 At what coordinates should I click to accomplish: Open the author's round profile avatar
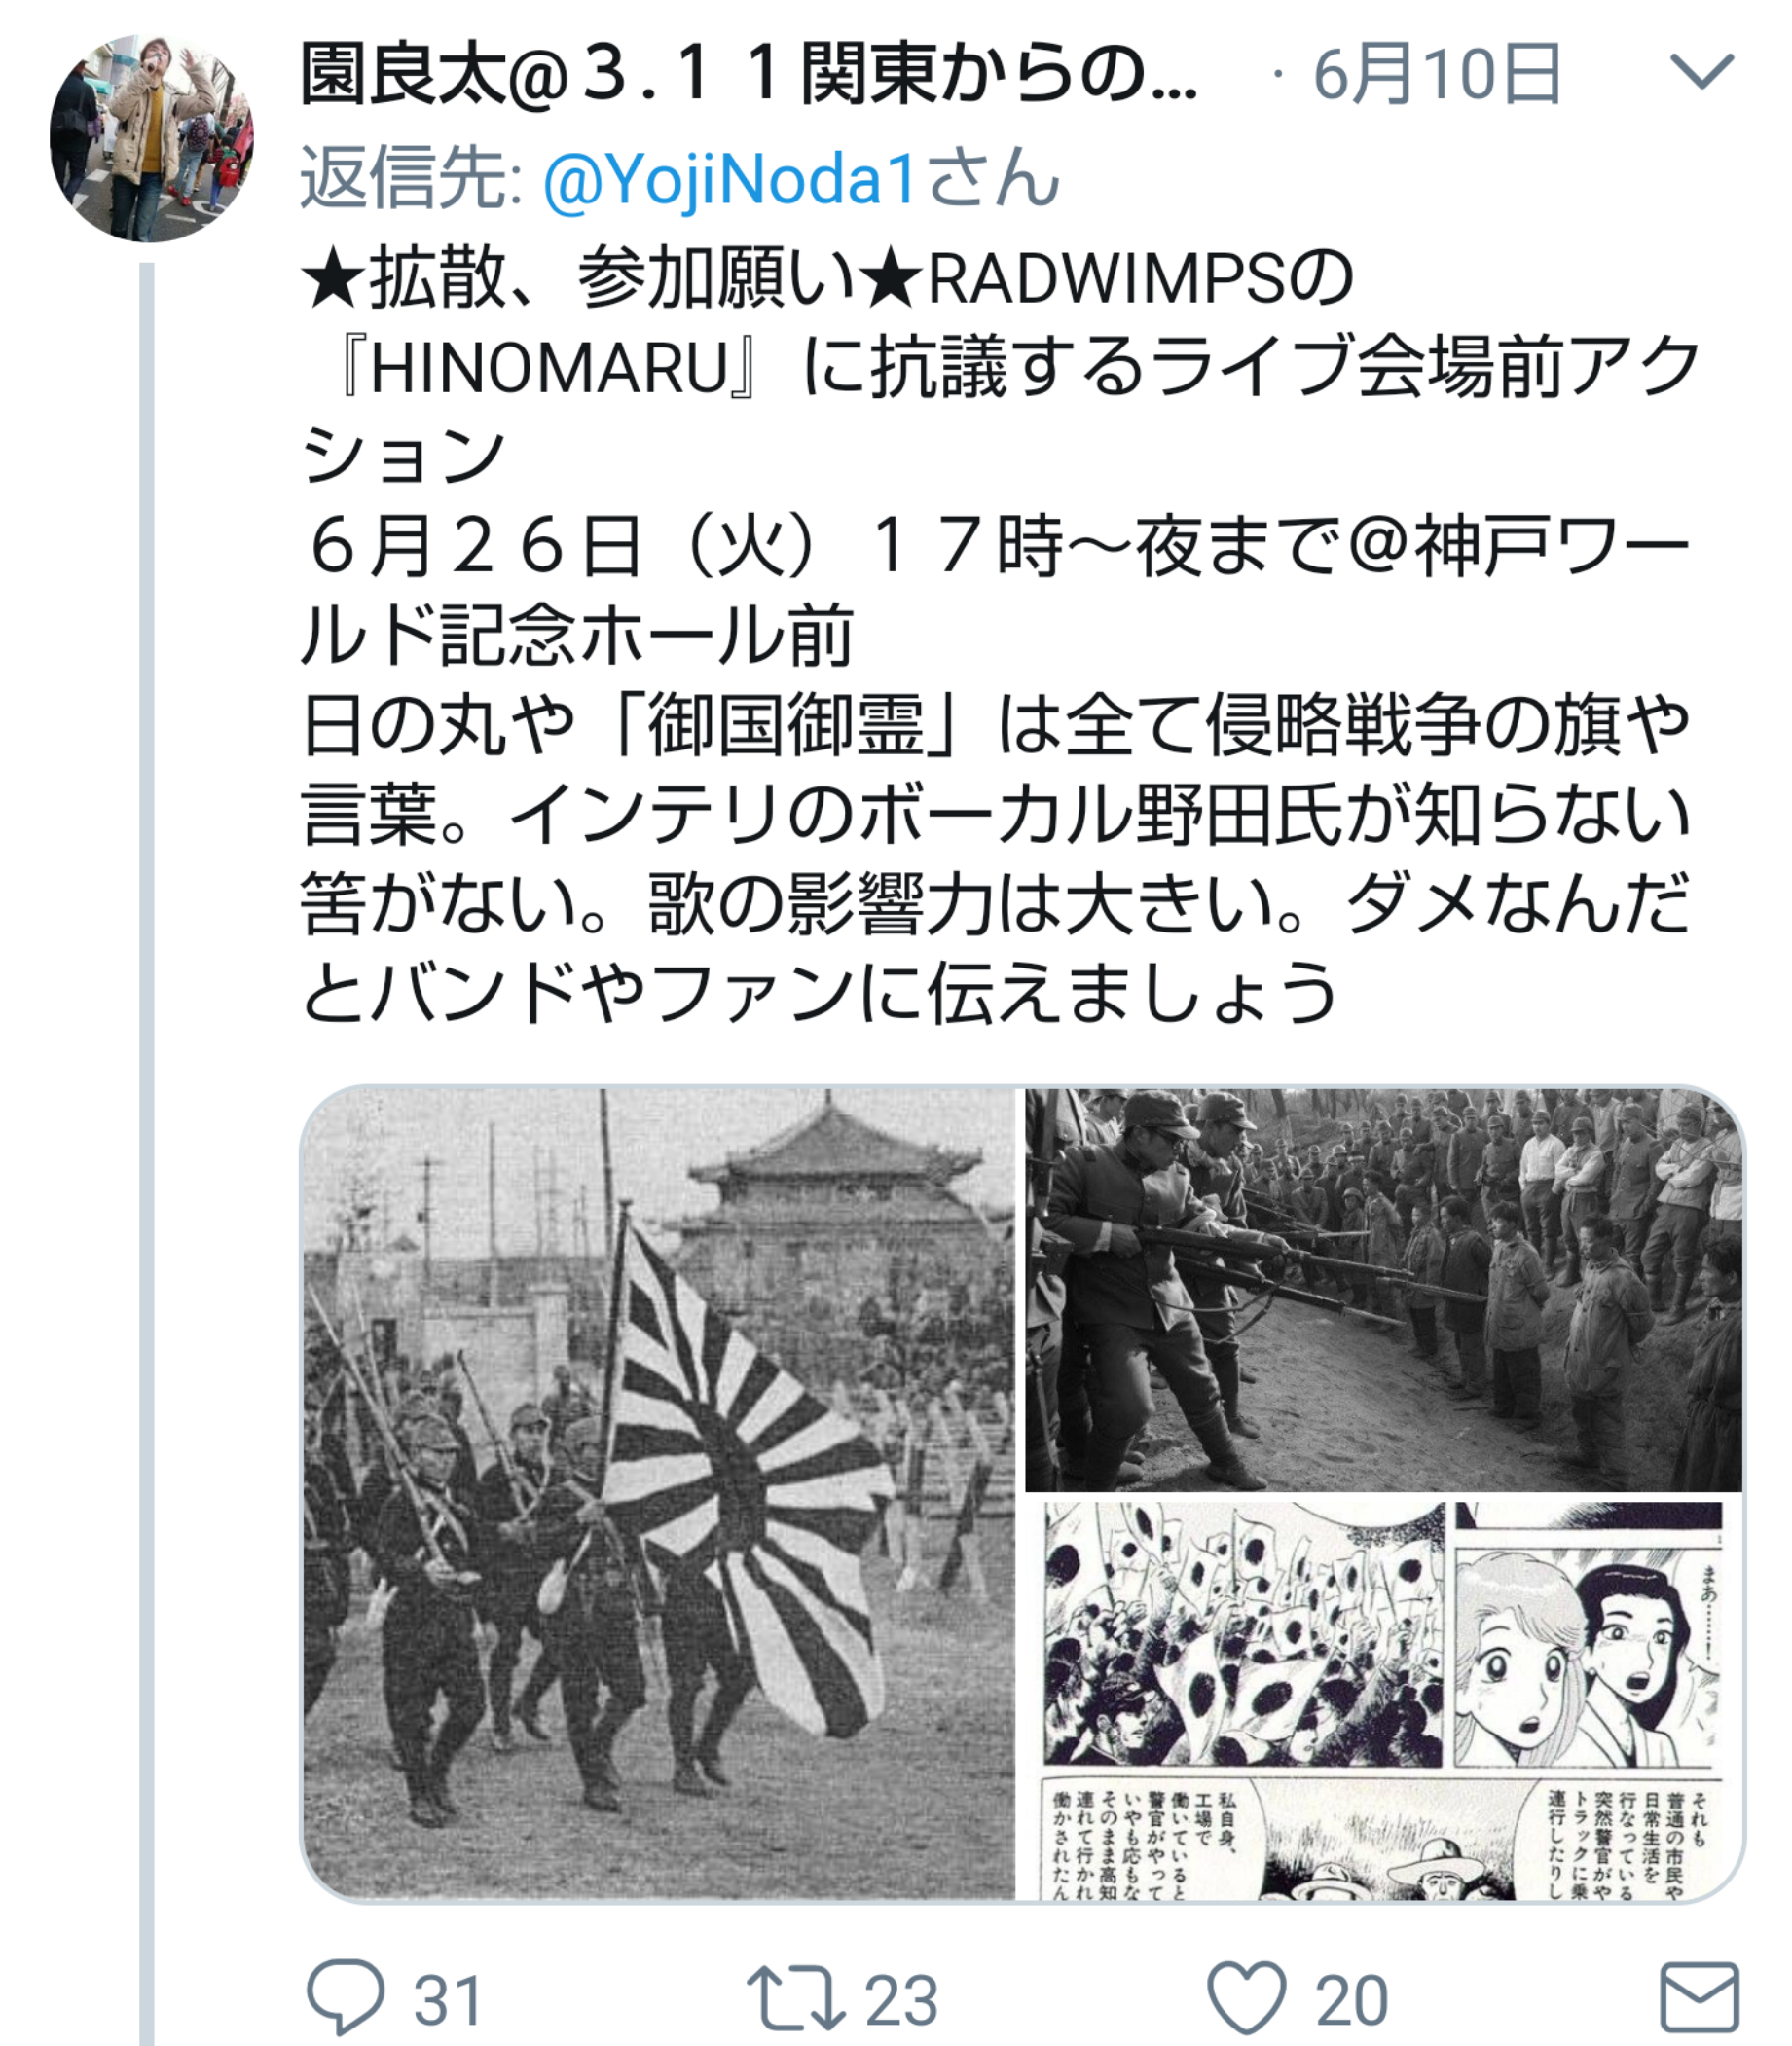(x=152, y=139)
